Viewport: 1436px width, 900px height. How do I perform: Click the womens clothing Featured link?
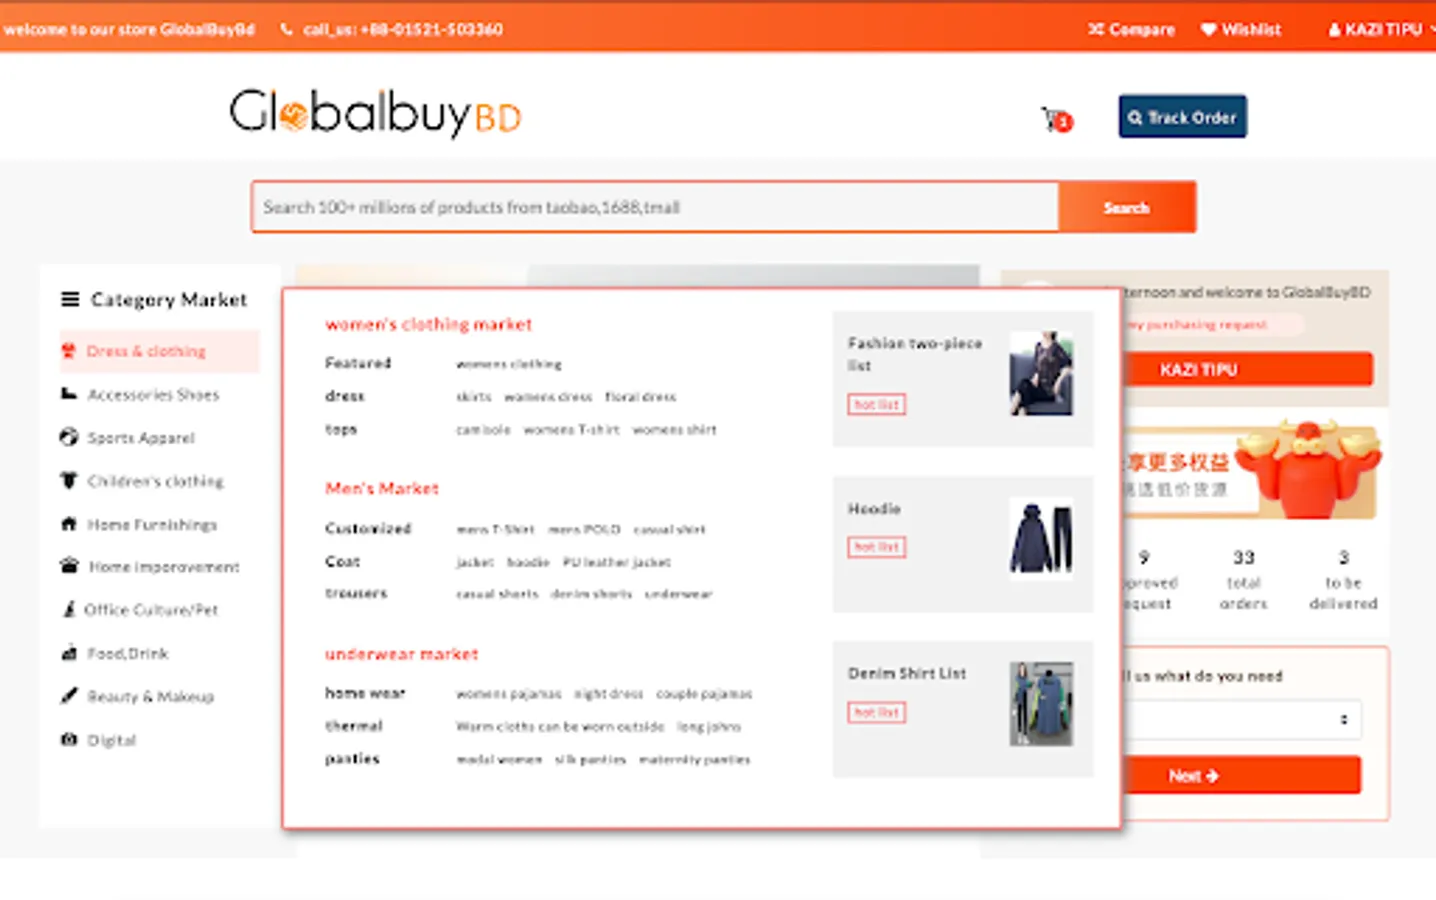[508, 364]
